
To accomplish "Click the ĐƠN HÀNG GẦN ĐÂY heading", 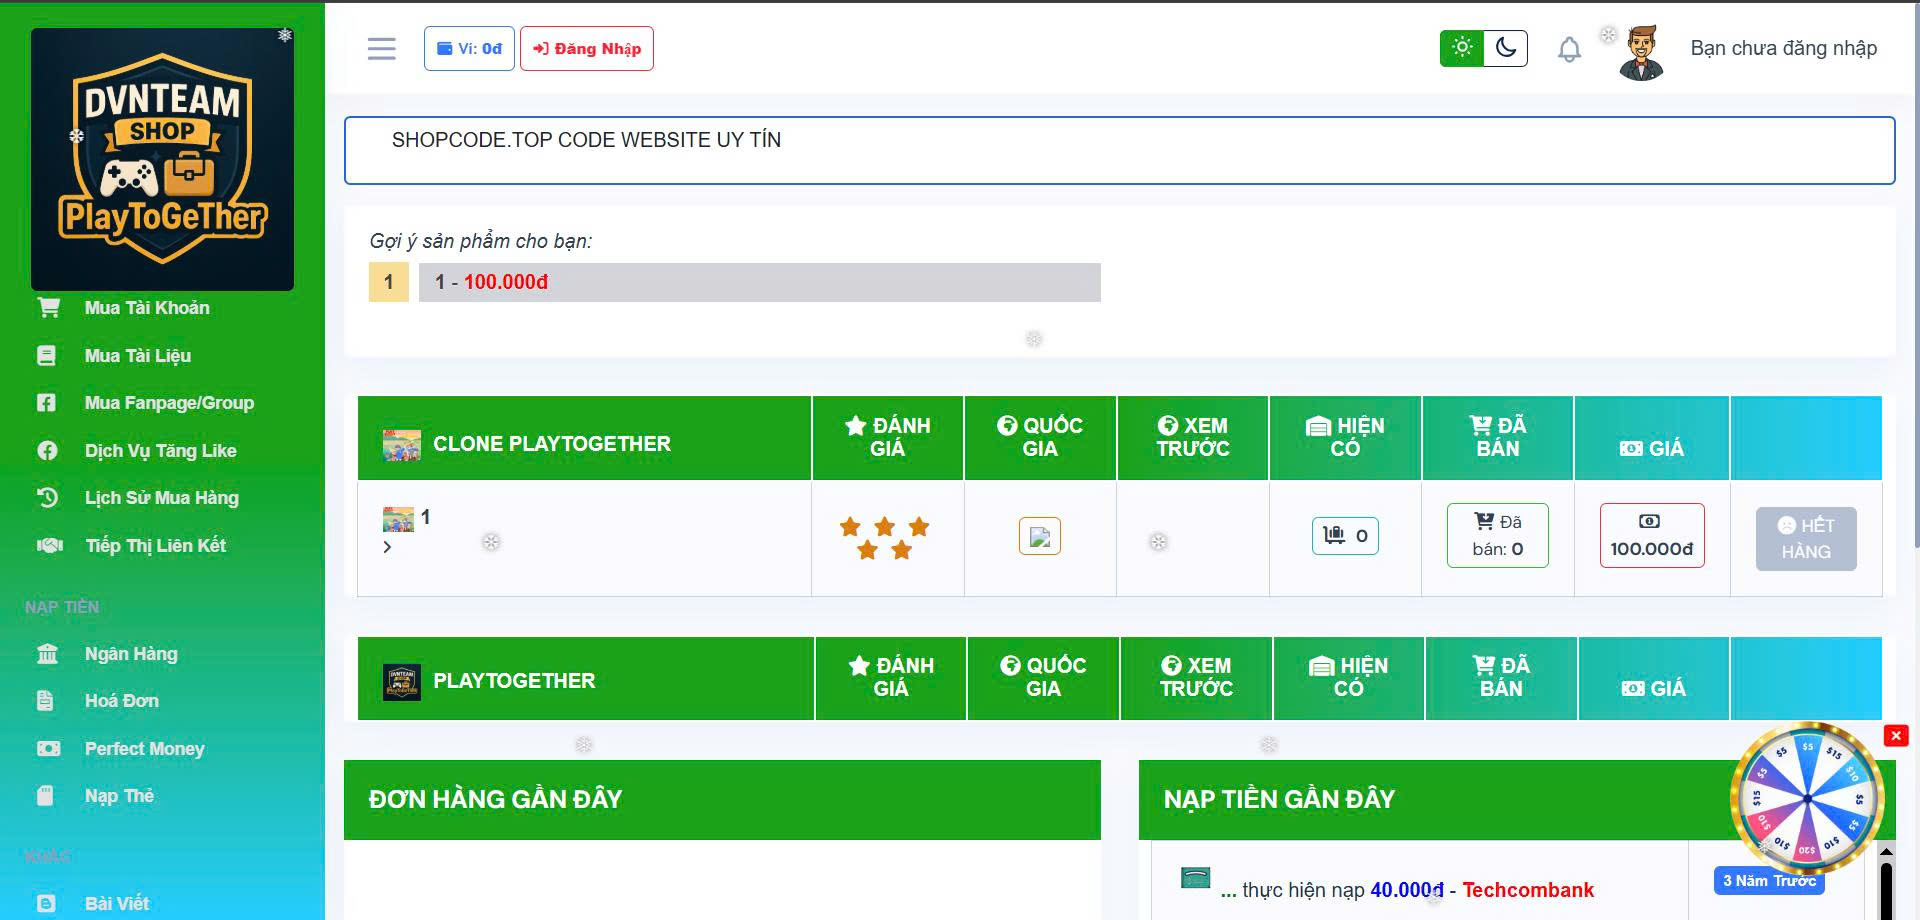I will (495, 799).
